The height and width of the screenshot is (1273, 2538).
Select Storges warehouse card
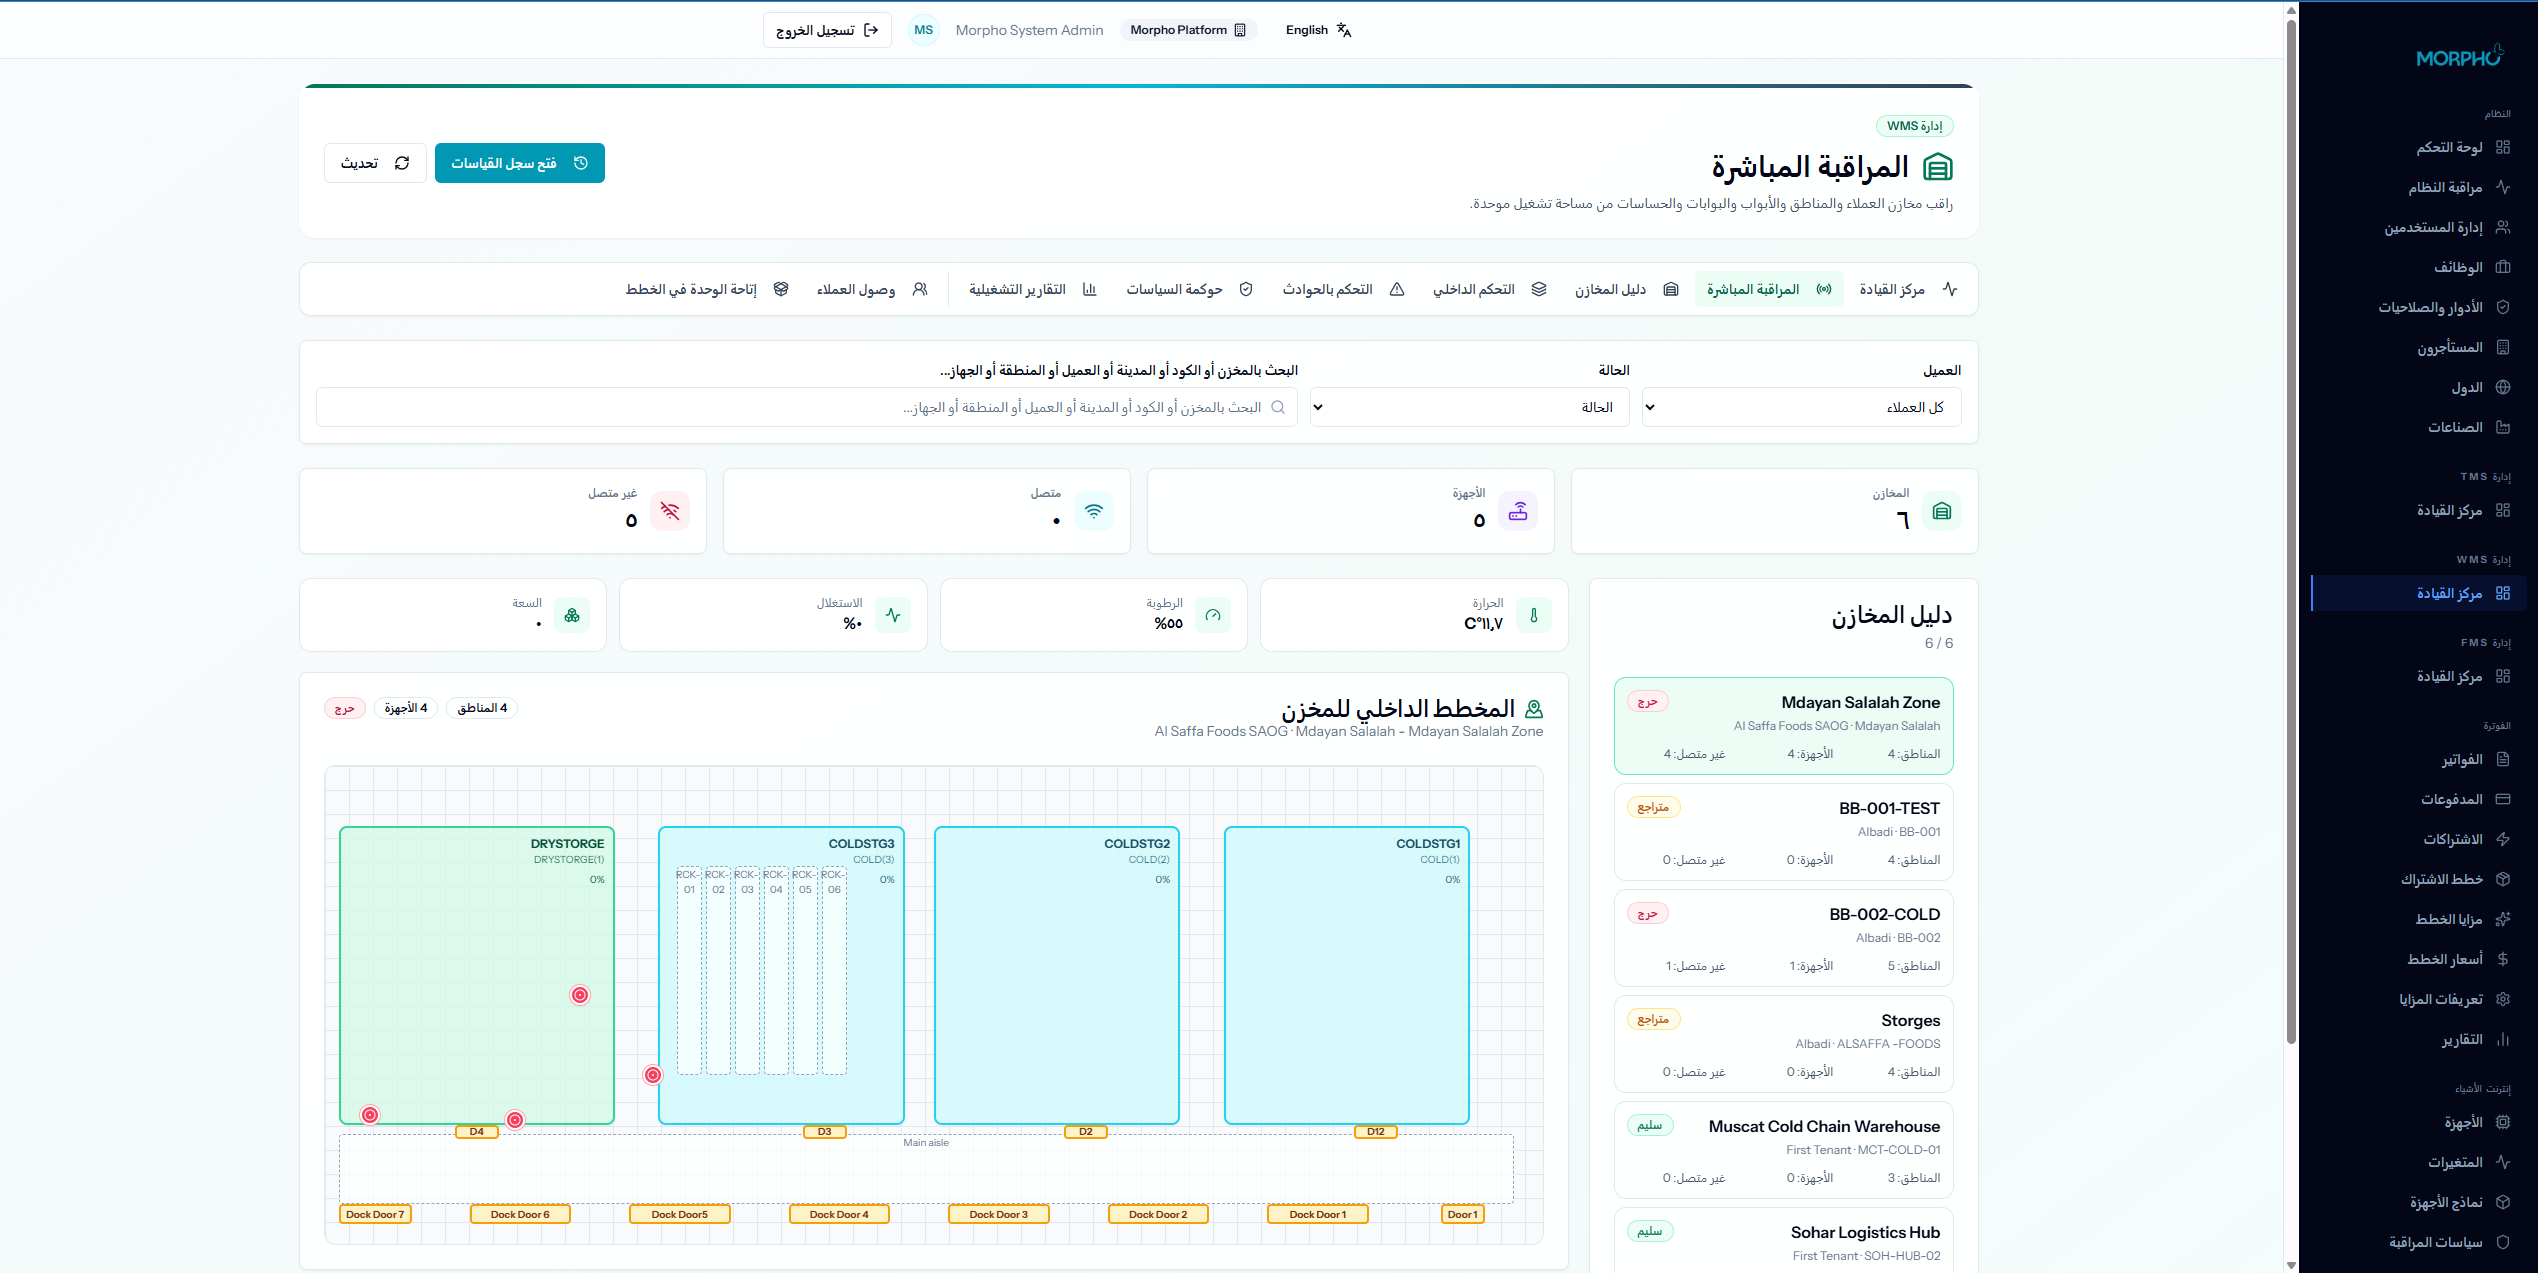[1783, 1044]
